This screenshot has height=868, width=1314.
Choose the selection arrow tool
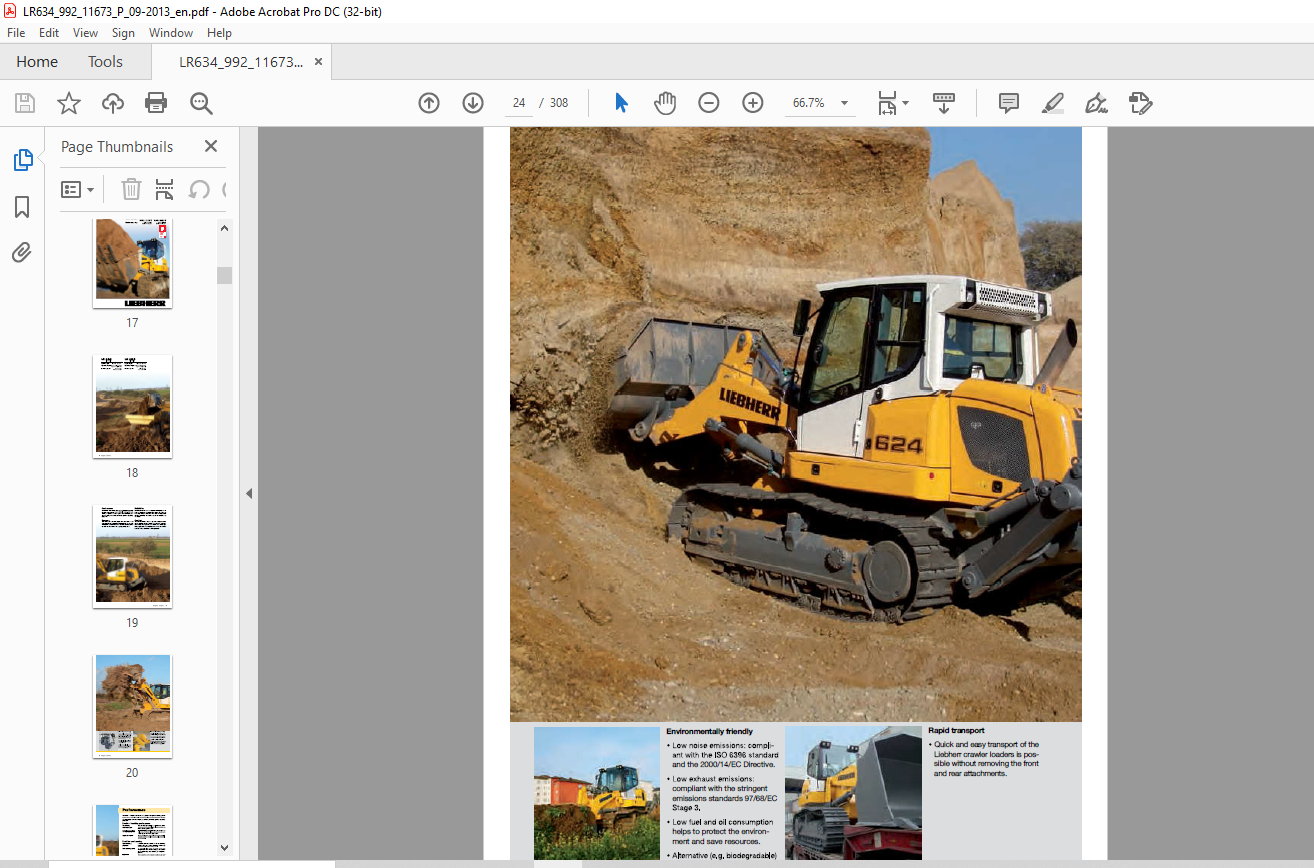[x=621, y=103]
